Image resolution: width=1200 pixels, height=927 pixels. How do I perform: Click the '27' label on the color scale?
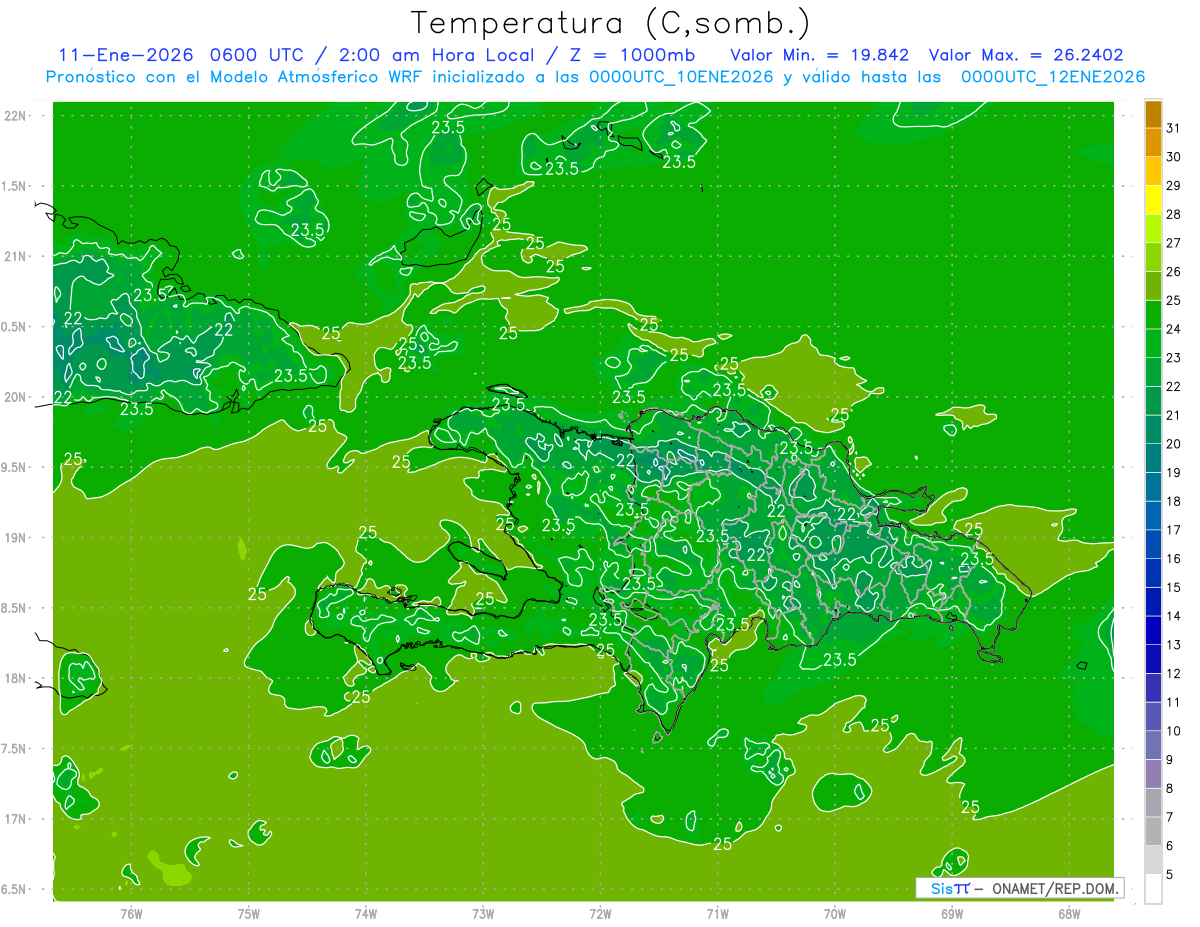[1173, 243]
